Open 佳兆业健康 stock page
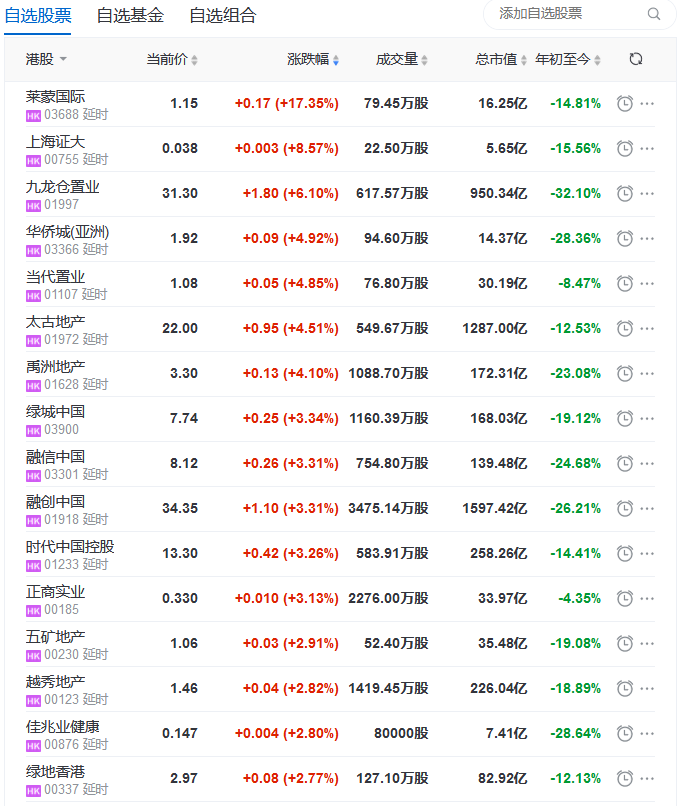 coord(63,726)
